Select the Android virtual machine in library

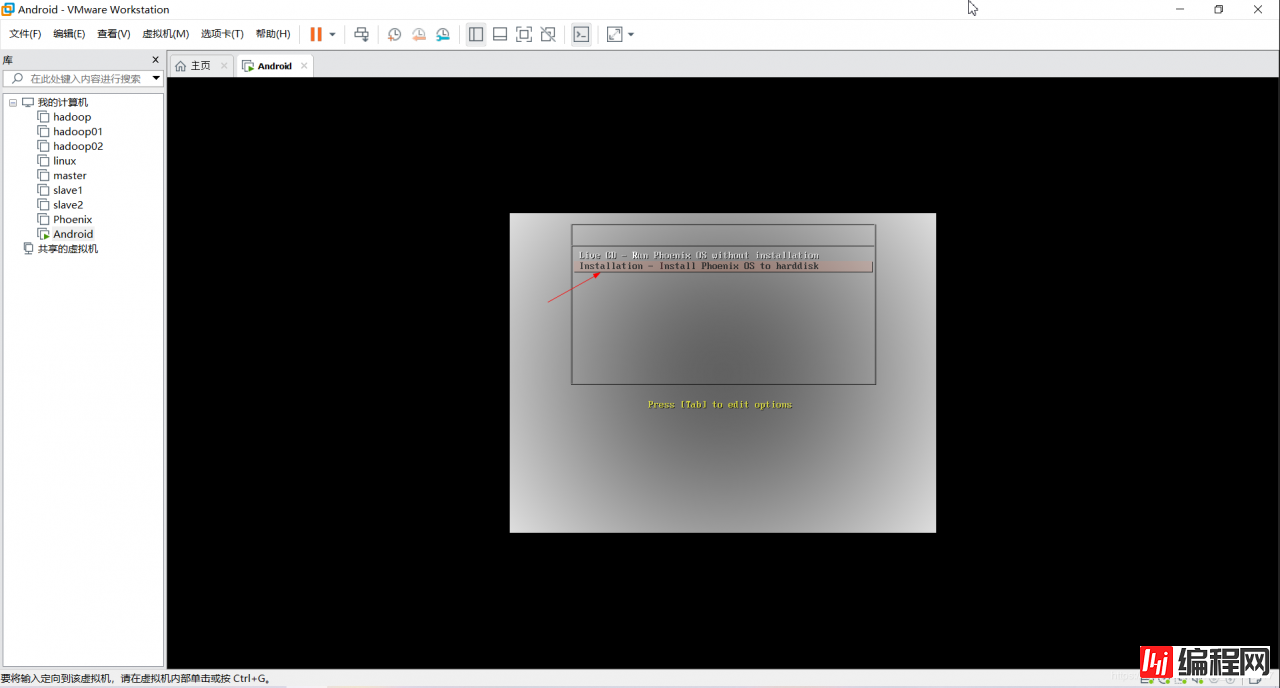tap(73, 234)
